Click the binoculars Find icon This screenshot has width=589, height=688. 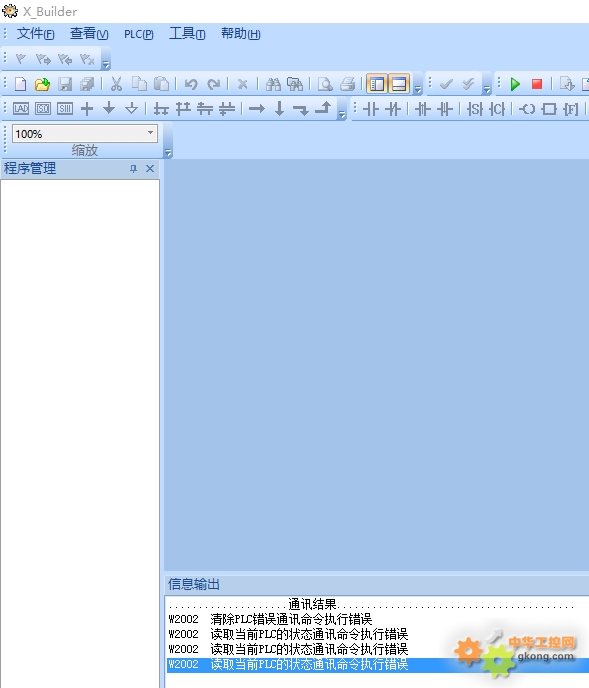click(x=273, y=84)
